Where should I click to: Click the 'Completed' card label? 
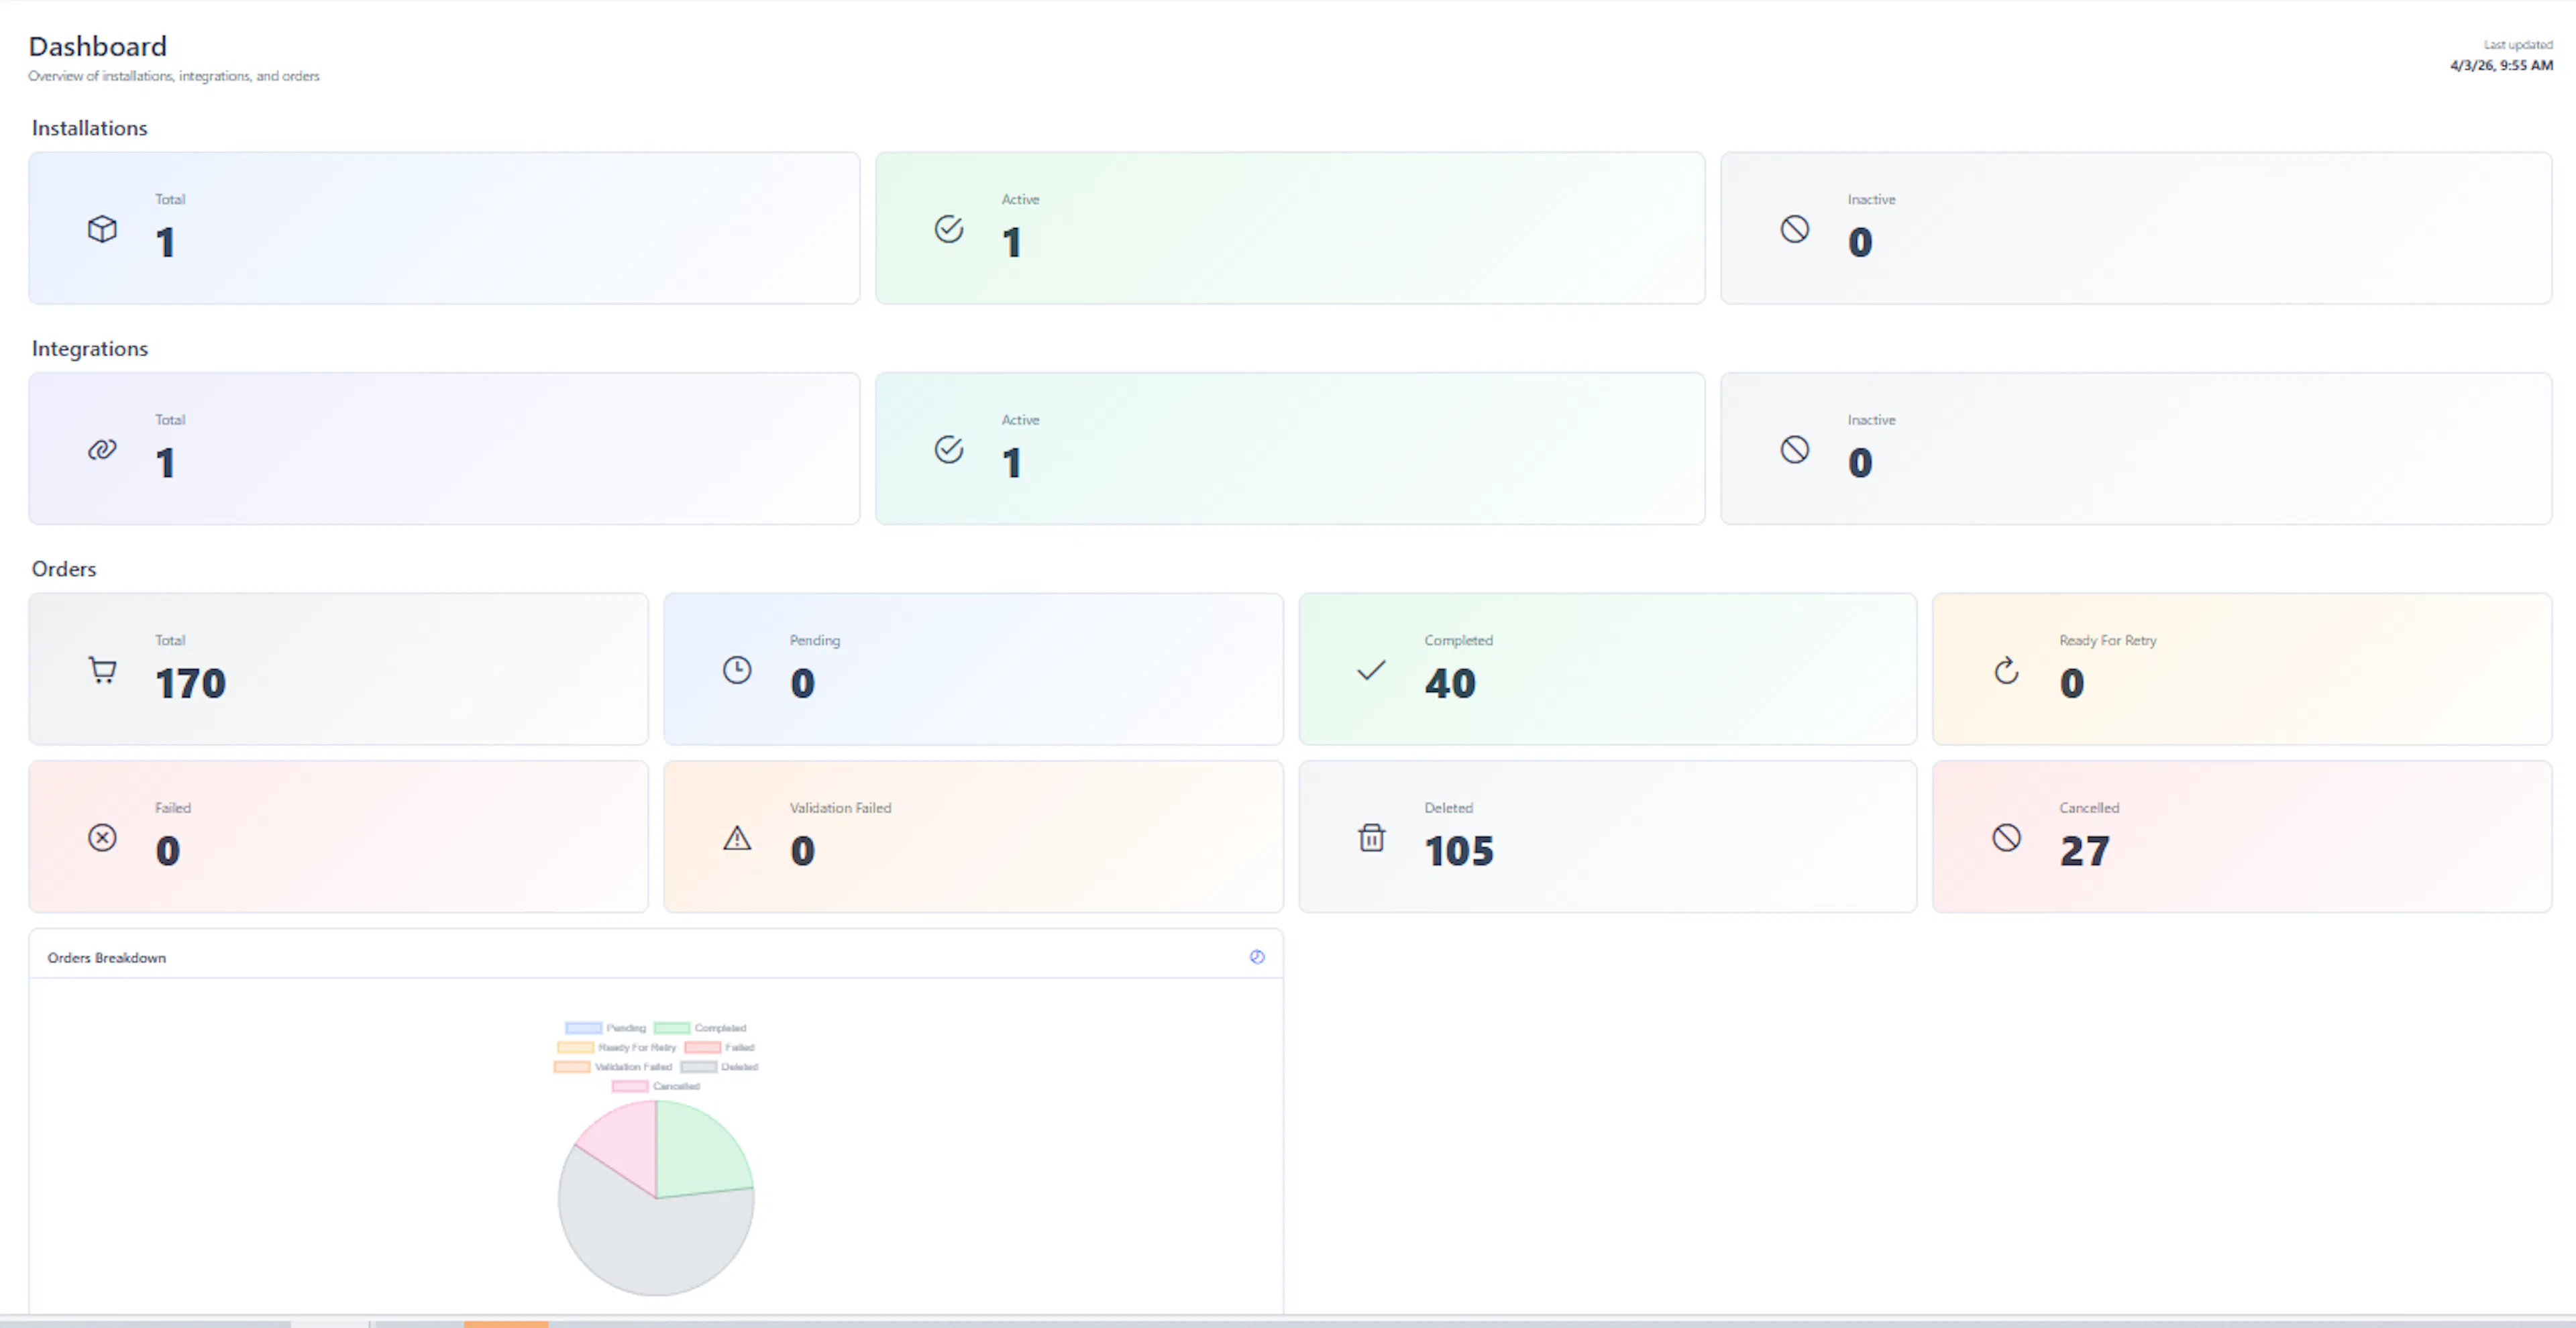pos(1458,641)
